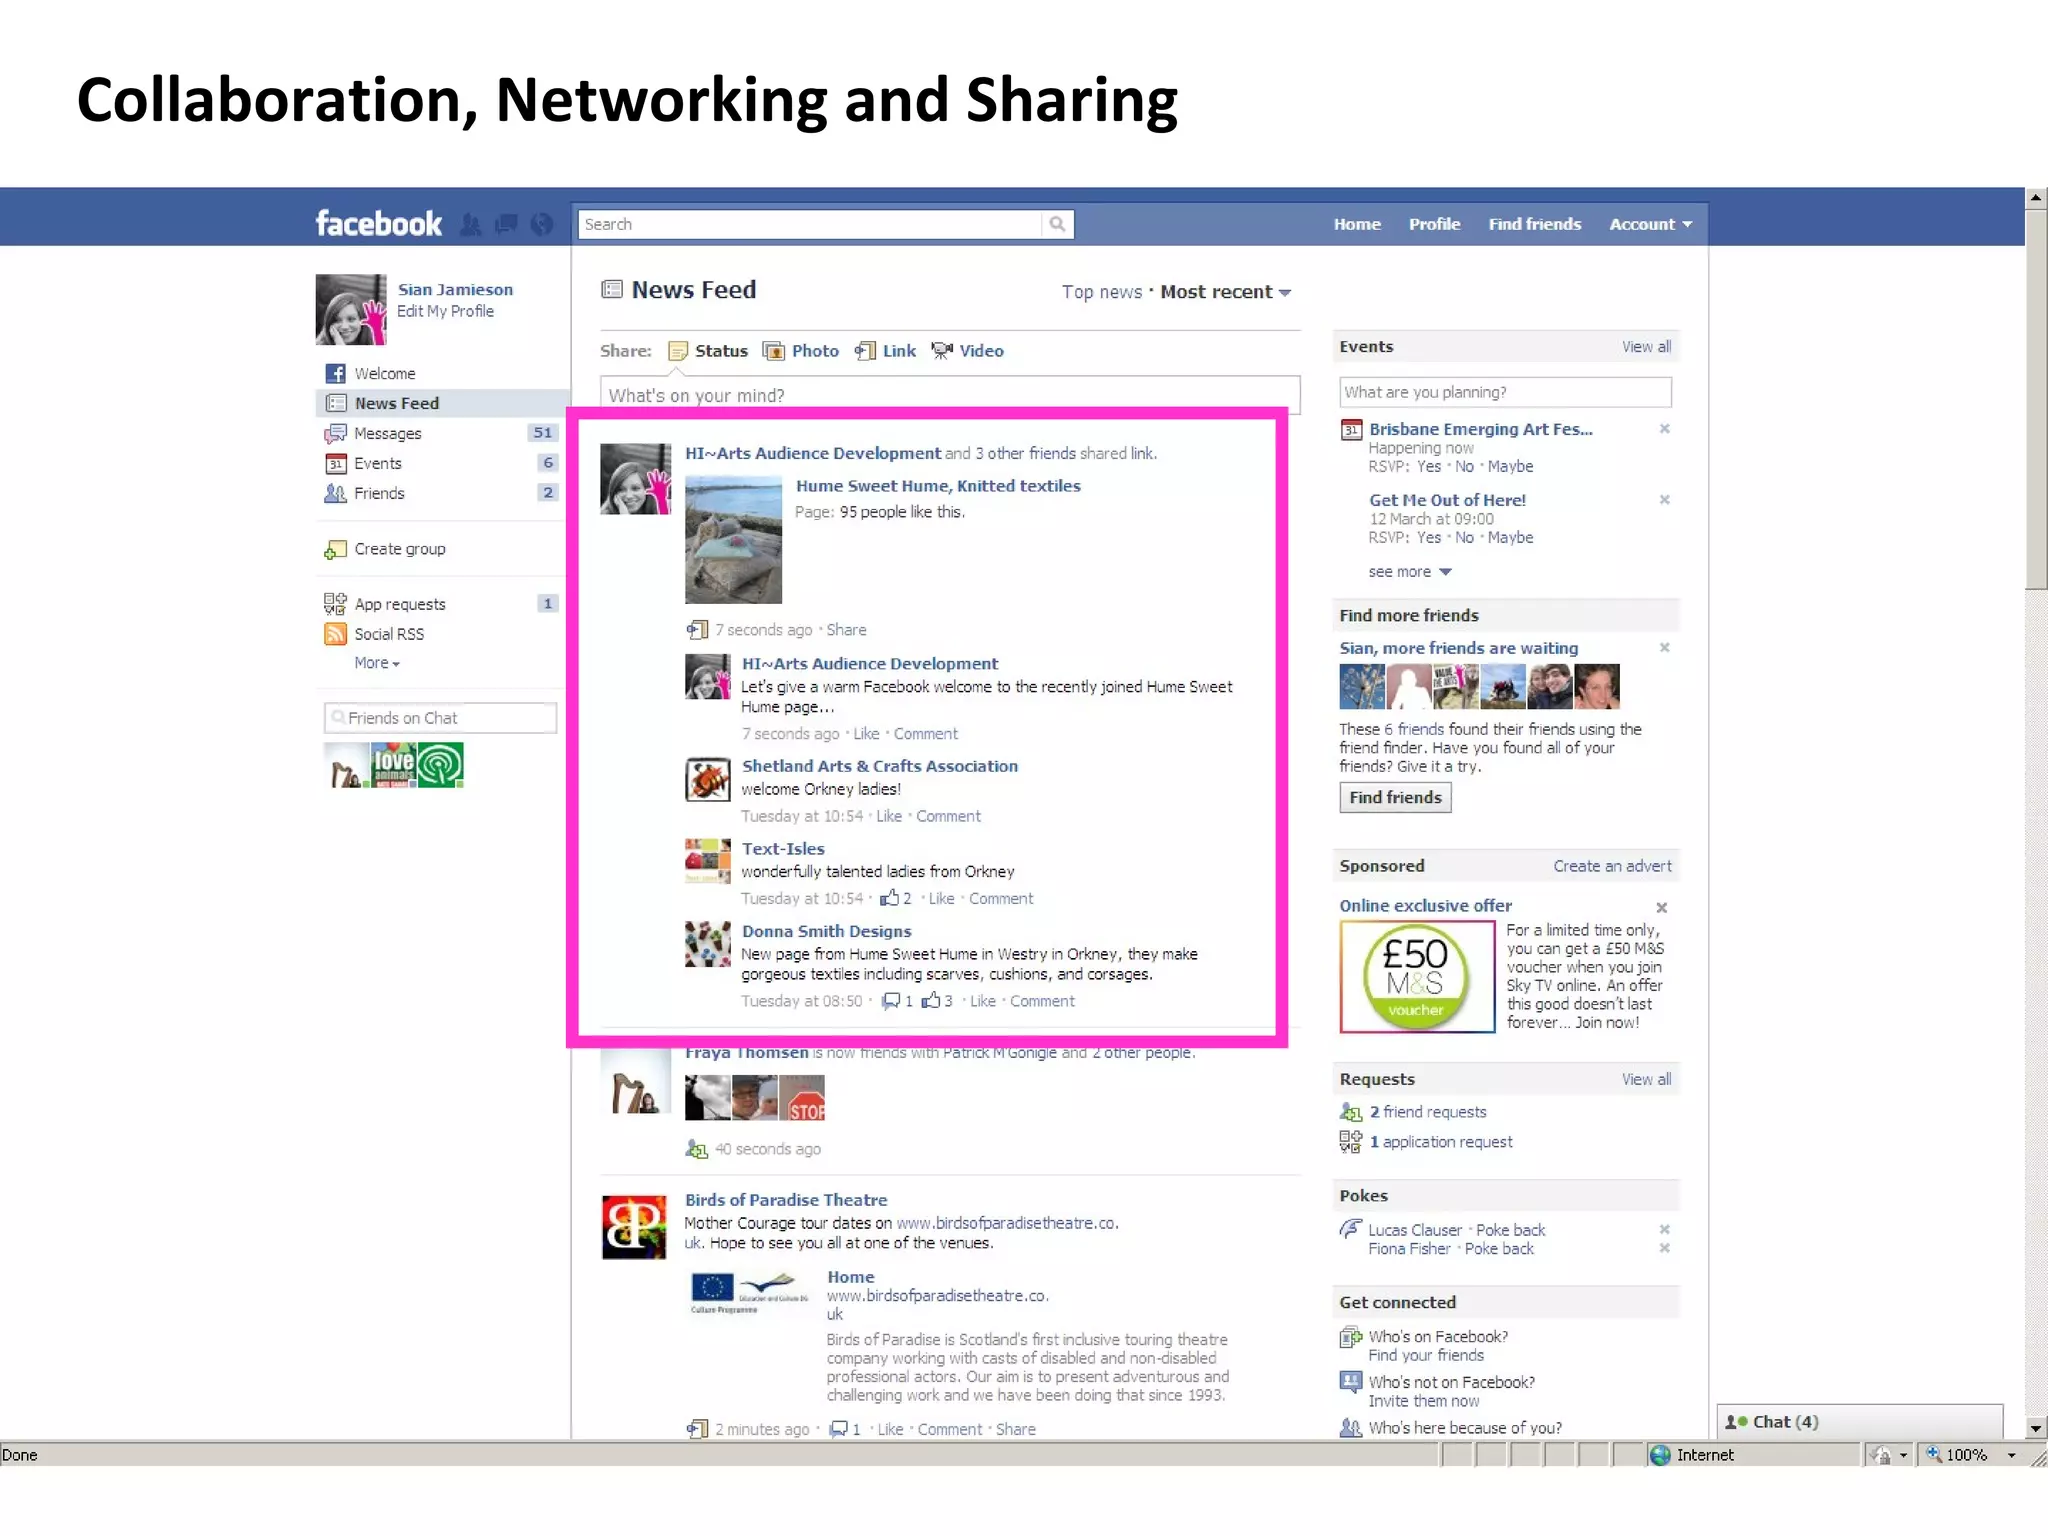Go to Home in the top navigation
The height and width of the screenshot is (1536, 2048).
[x=1357, y=224]
